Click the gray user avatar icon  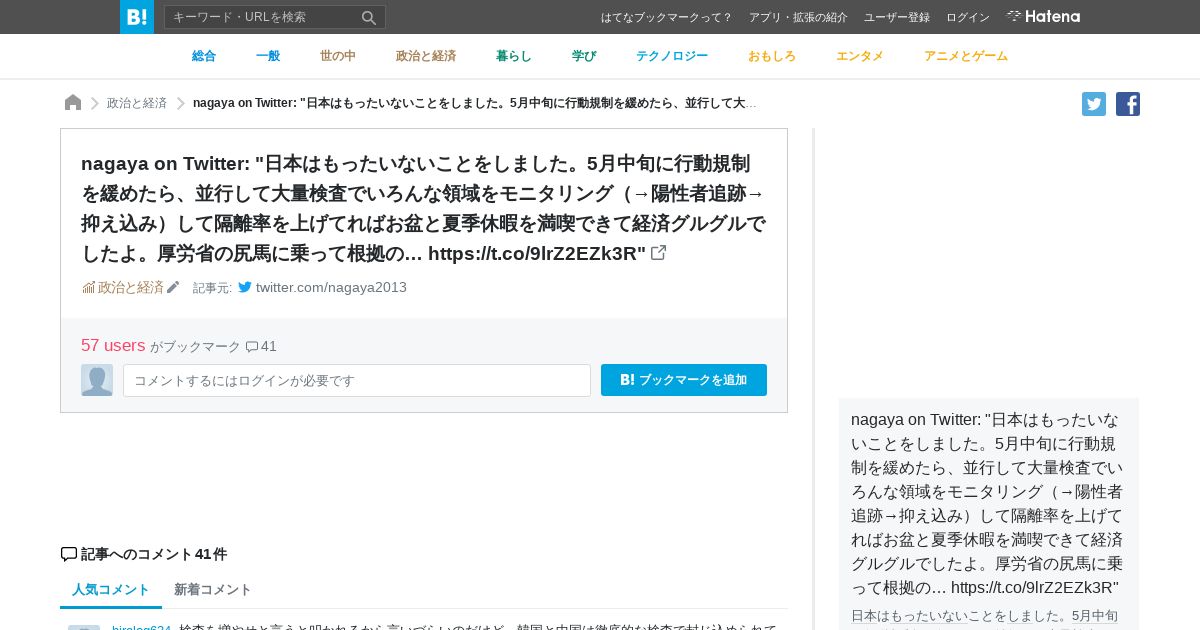[97, 380]
